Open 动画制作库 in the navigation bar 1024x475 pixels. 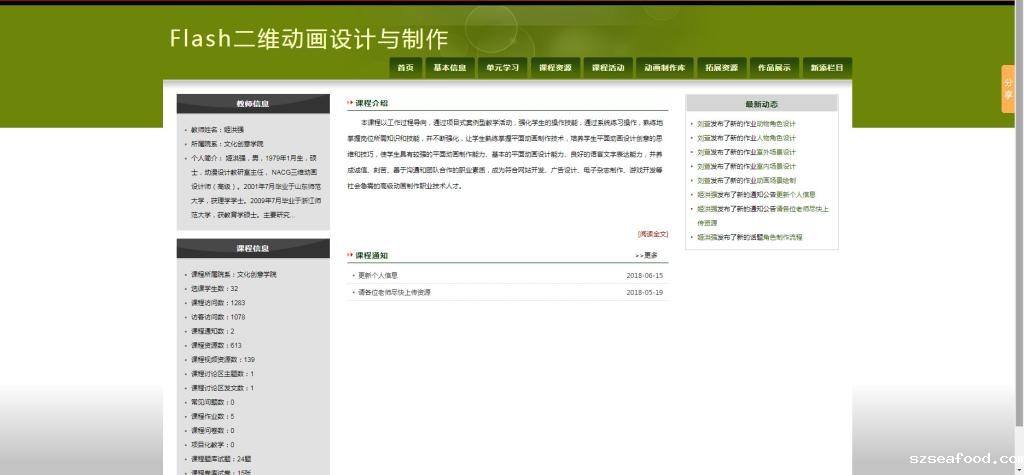pos(665,68)
